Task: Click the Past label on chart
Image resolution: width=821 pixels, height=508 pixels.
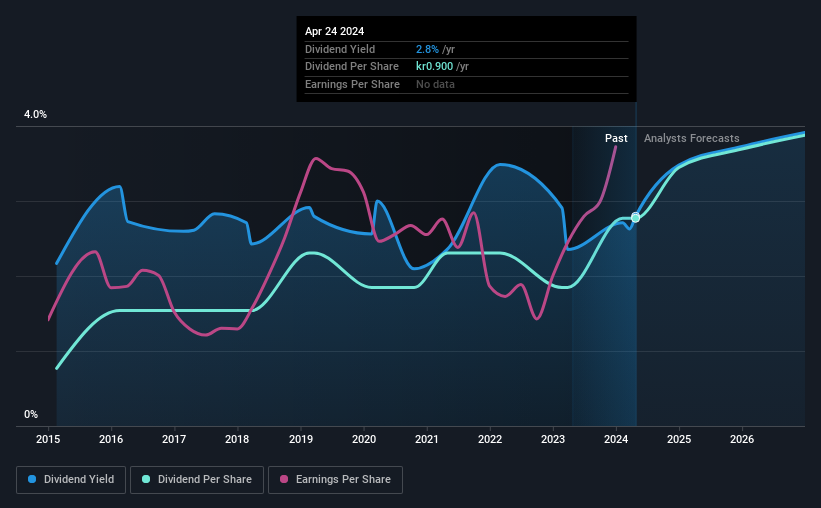Action: click(616, 138)
